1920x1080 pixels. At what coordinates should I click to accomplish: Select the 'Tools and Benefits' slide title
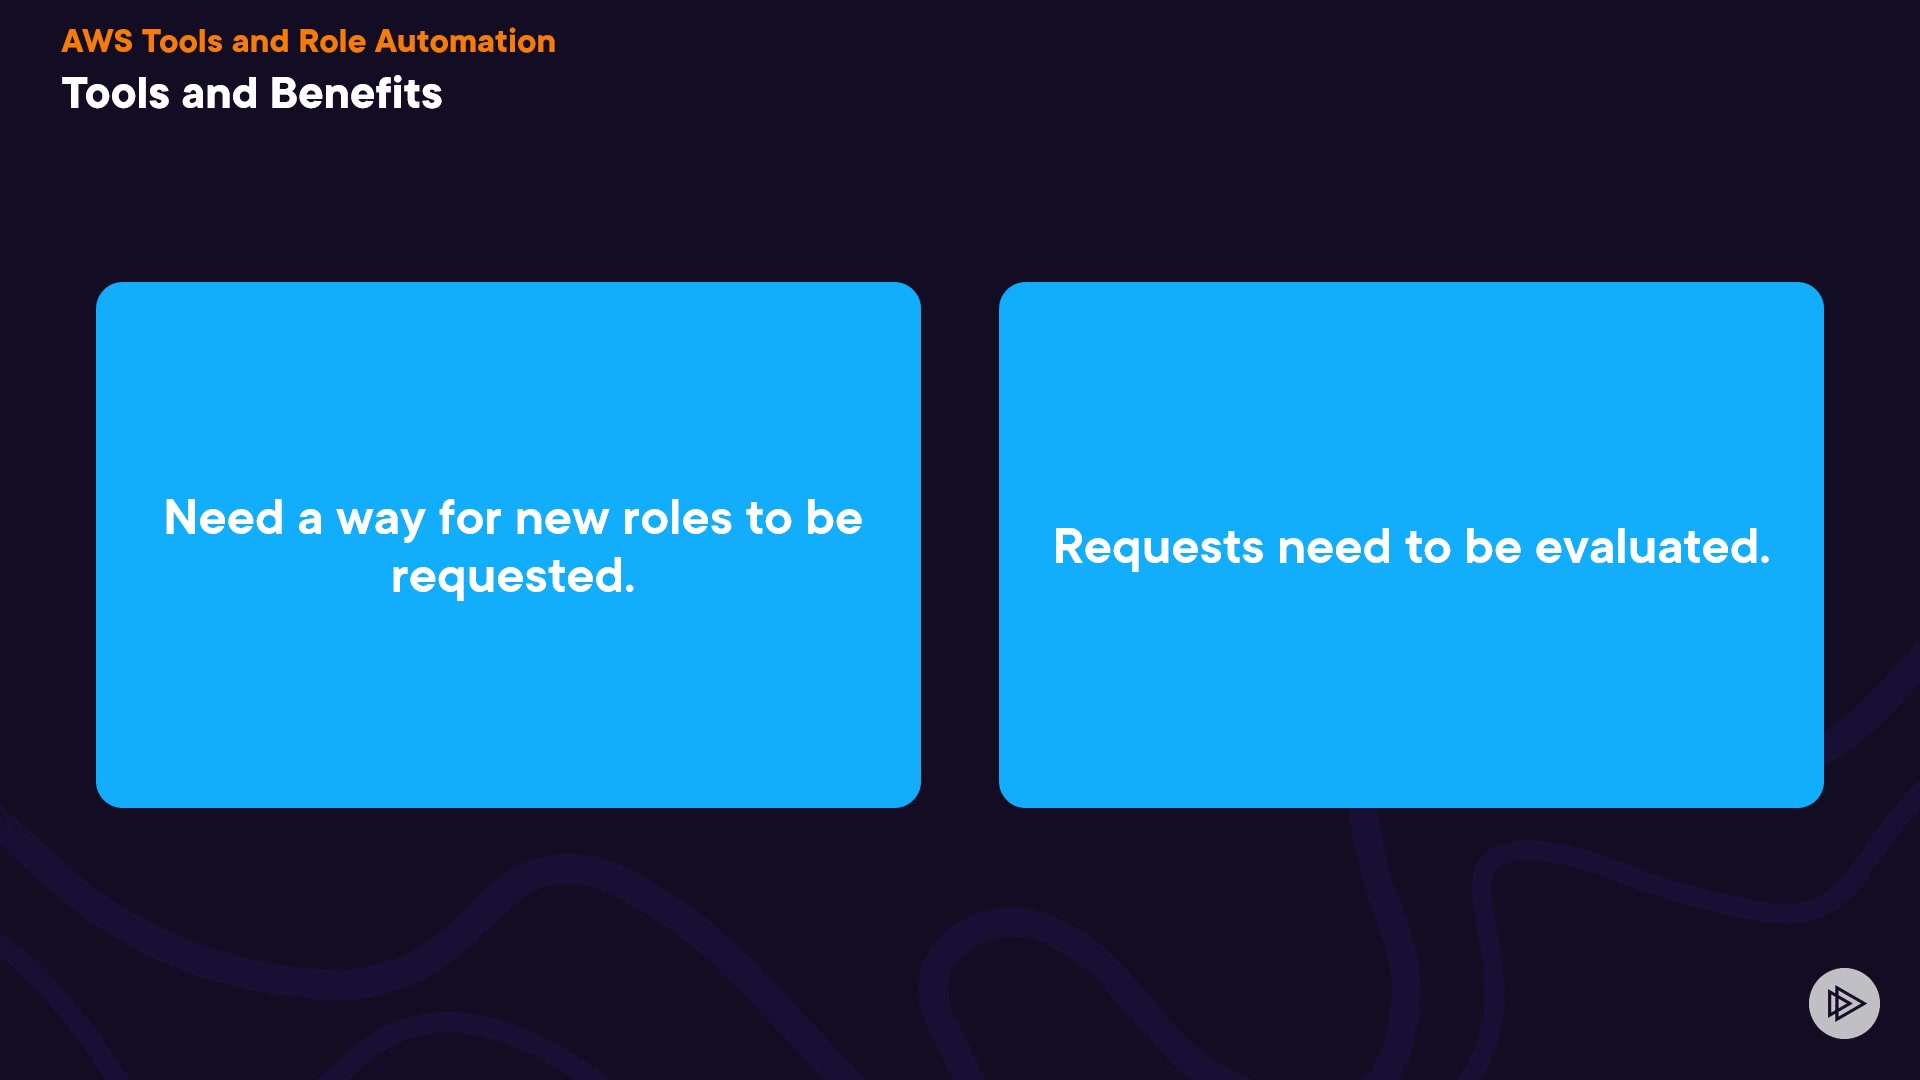tap(252, 94)
